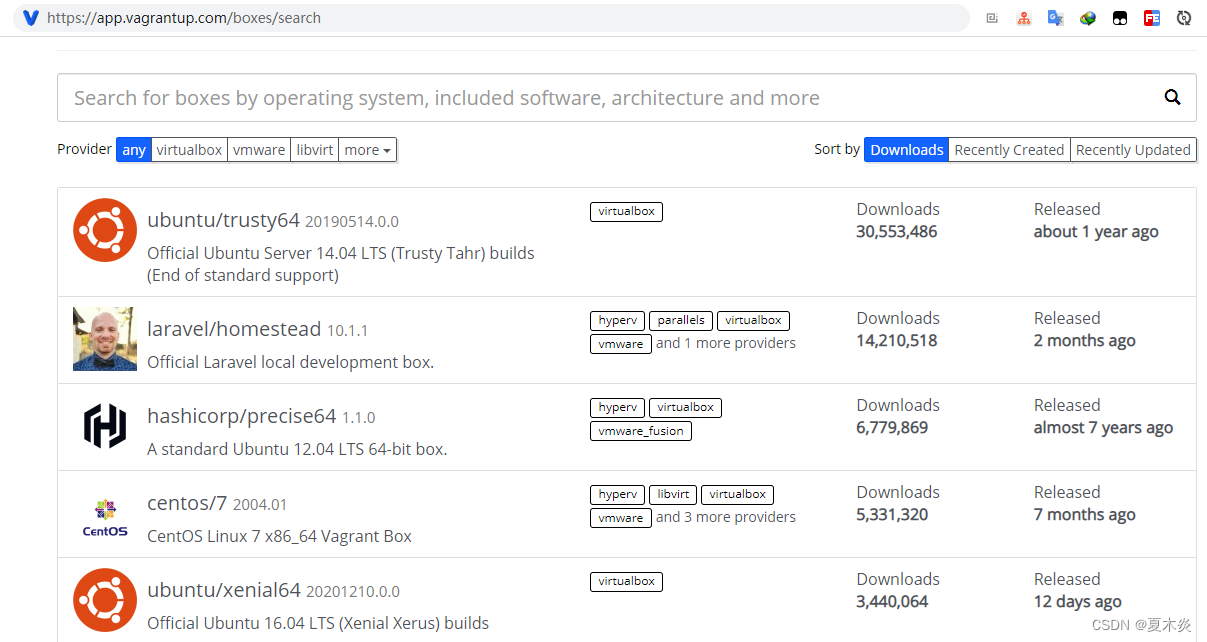Screen dimensions: 1207x642
Task: Click vmware tag on laravel/homestead row
Action: tap(621, 343)
